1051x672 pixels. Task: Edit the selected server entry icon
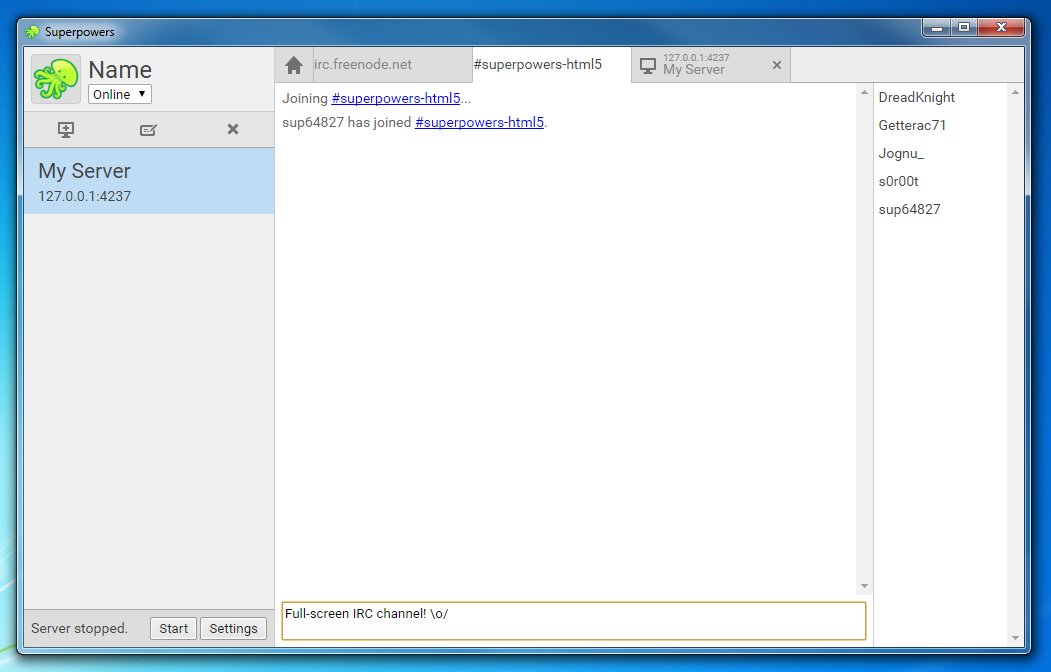149,129
